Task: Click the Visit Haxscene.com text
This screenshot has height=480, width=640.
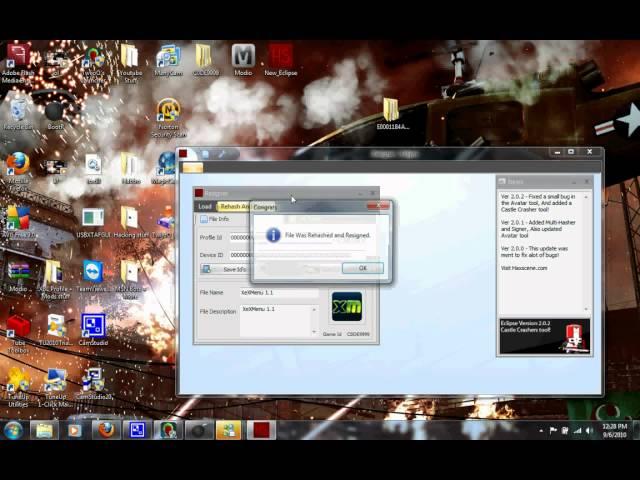Action: 524,268
